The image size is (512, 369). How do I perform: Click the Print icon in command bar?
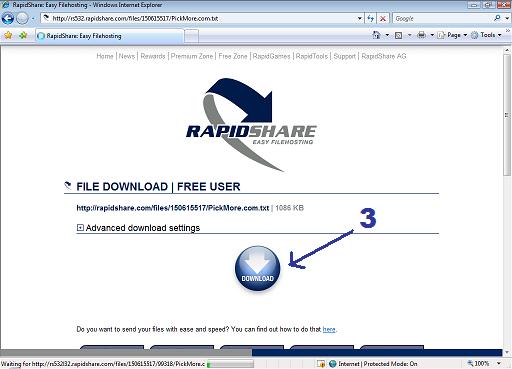(x=421, y=35)
